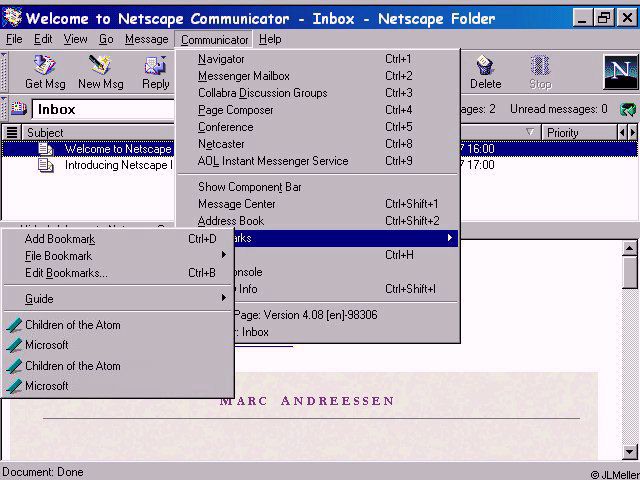Click the Unread messages: 0 label
The height and width of the screenshot is (480, 640).
558,109
